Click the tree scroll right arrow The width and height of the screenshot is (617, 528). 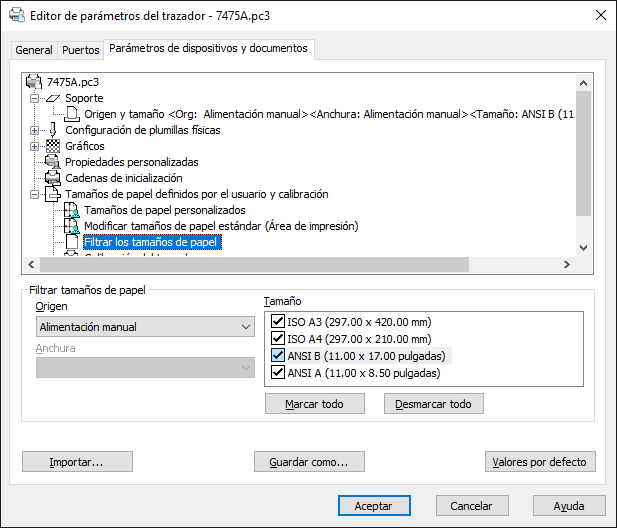[x=567, y=264]
